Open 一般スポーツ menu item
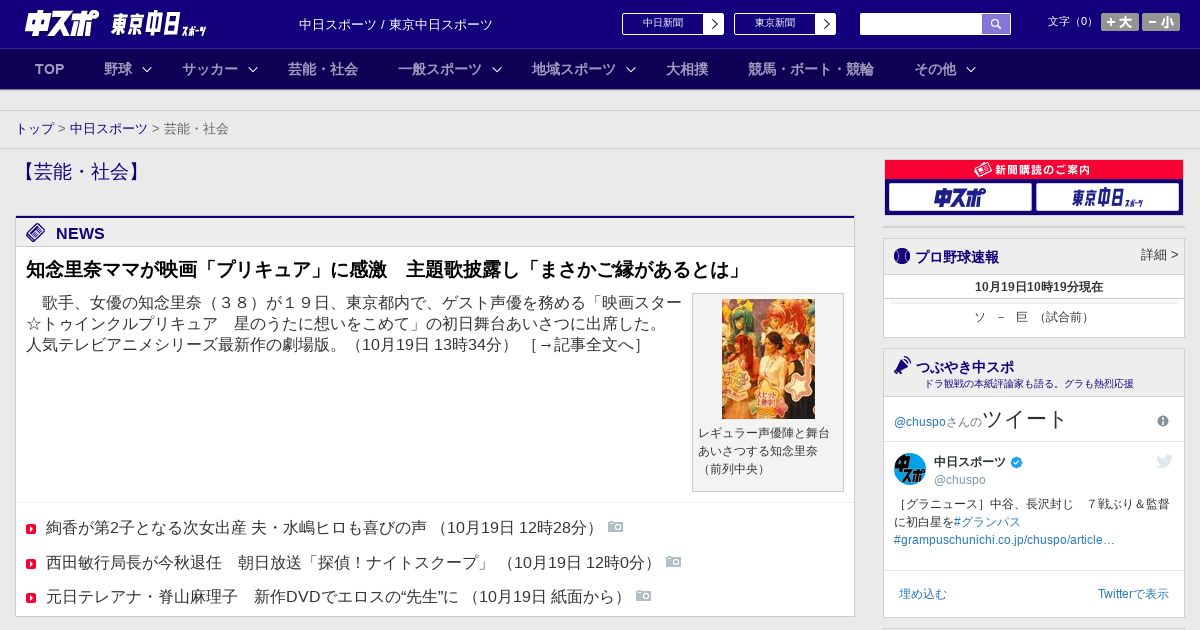The width and height of the screenshot is (1200, 630). pos(440,69)
